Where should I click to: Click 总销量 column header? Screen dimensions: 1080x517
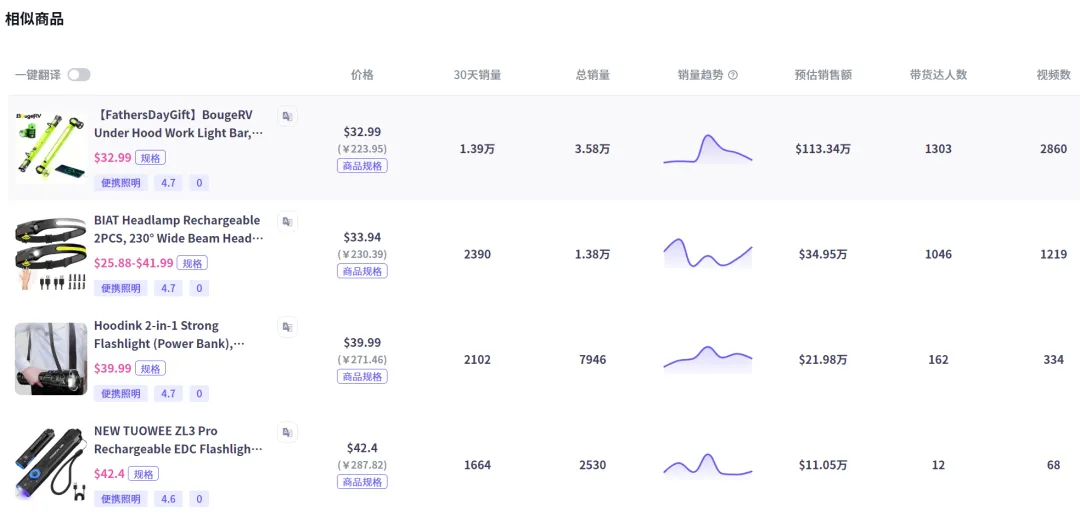coord(593,75)
